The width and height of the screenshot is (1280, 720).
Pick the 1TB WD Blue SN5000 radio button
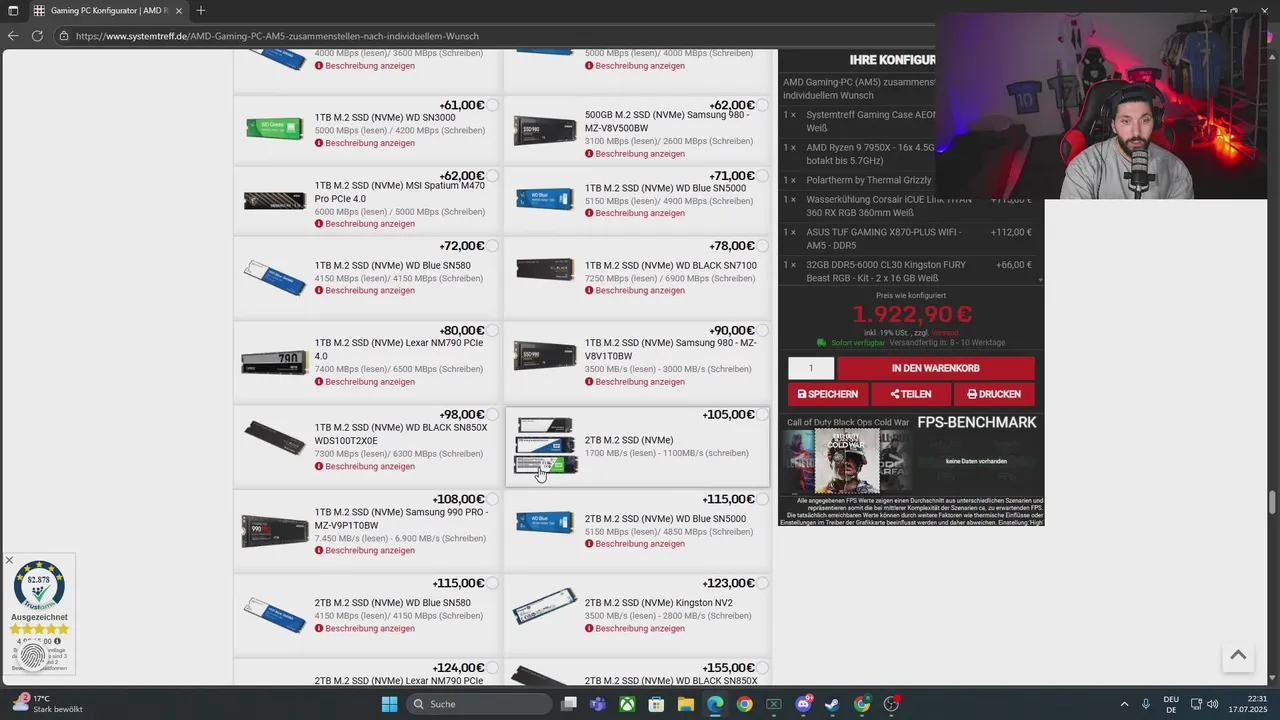click(762, 176)
